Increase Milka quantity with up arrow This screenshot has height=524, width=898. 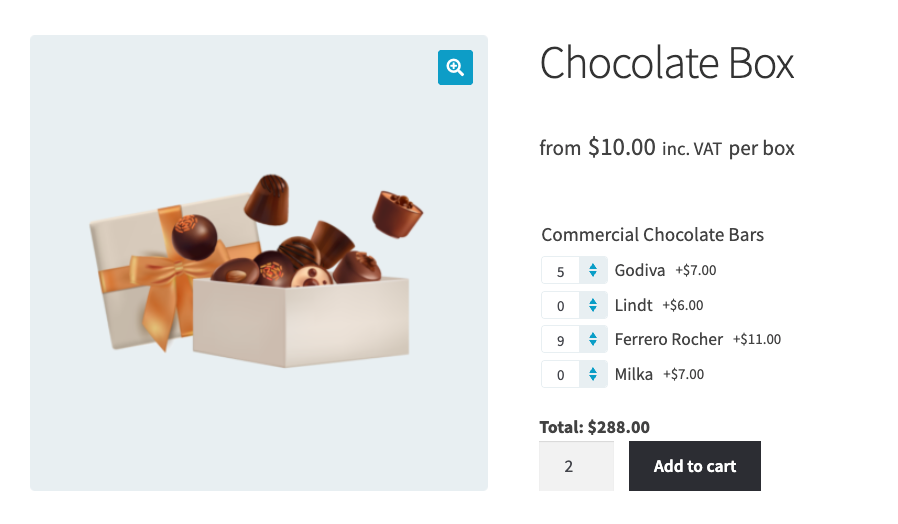point(593,369)
